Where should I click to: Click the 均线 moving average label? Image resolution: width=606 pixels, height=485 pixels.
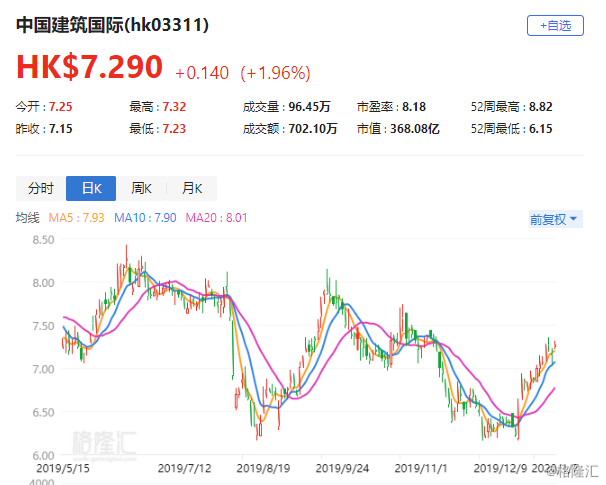(x=27, y=218)
